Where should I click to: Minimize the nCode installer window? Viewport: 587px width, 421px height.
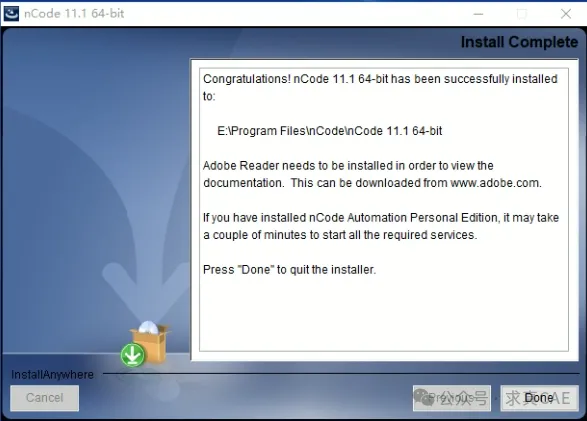(478, 14)
